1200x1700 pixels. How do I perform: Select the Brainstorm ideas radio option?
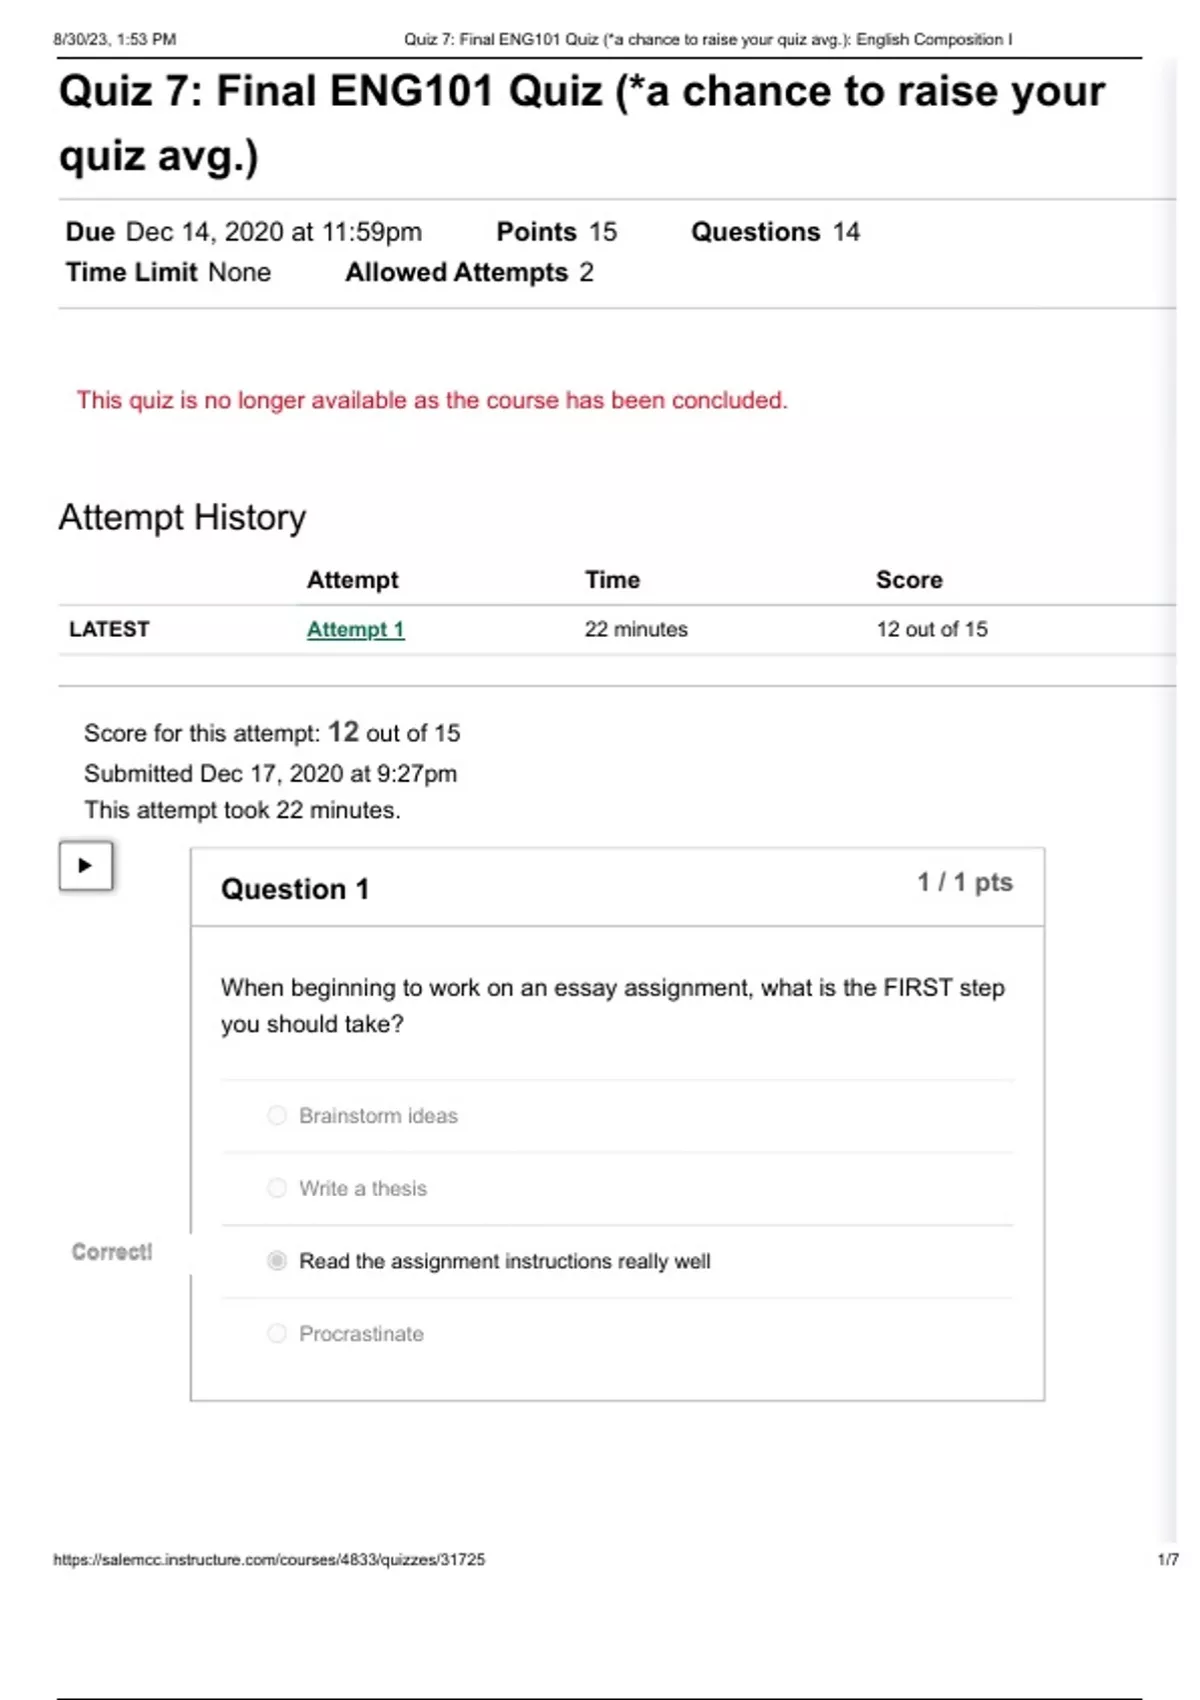coord(277,1115)
